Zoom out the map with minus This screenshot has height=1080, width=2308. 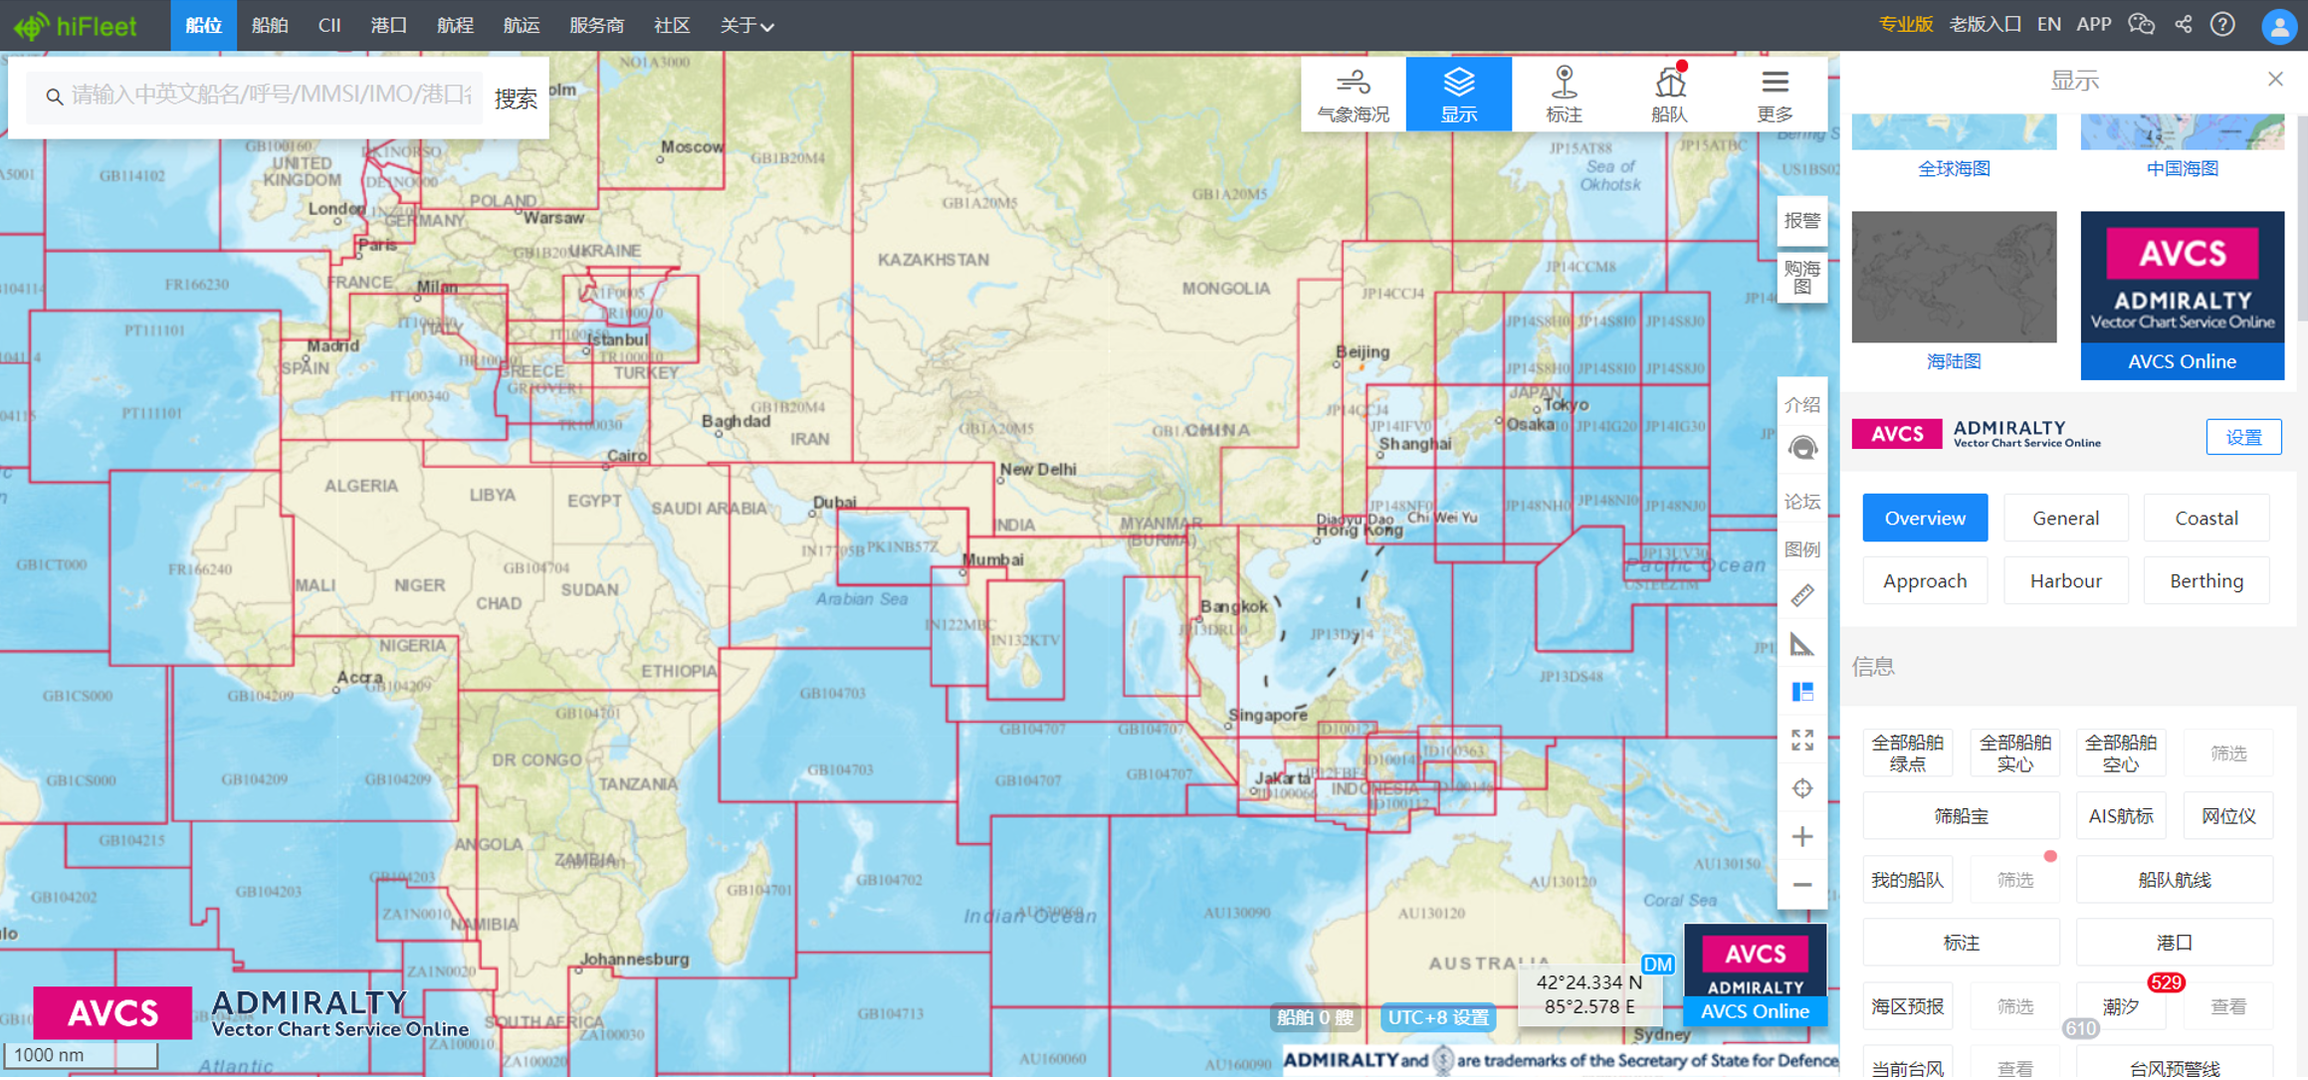[1802, 884]
